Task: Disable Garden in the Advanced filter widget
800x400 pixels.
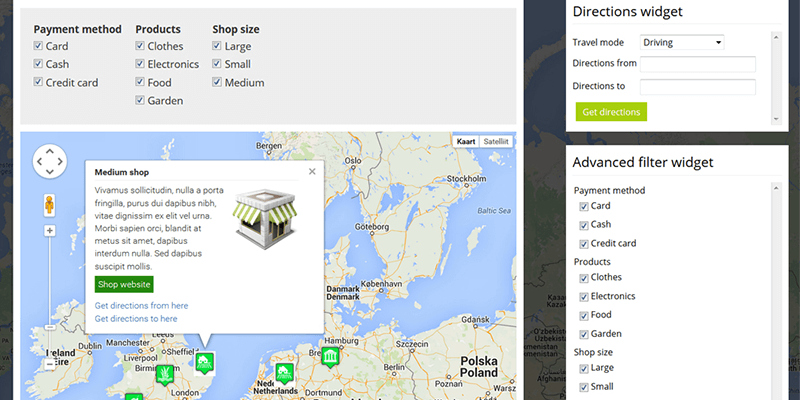Action: pos(585,334)
